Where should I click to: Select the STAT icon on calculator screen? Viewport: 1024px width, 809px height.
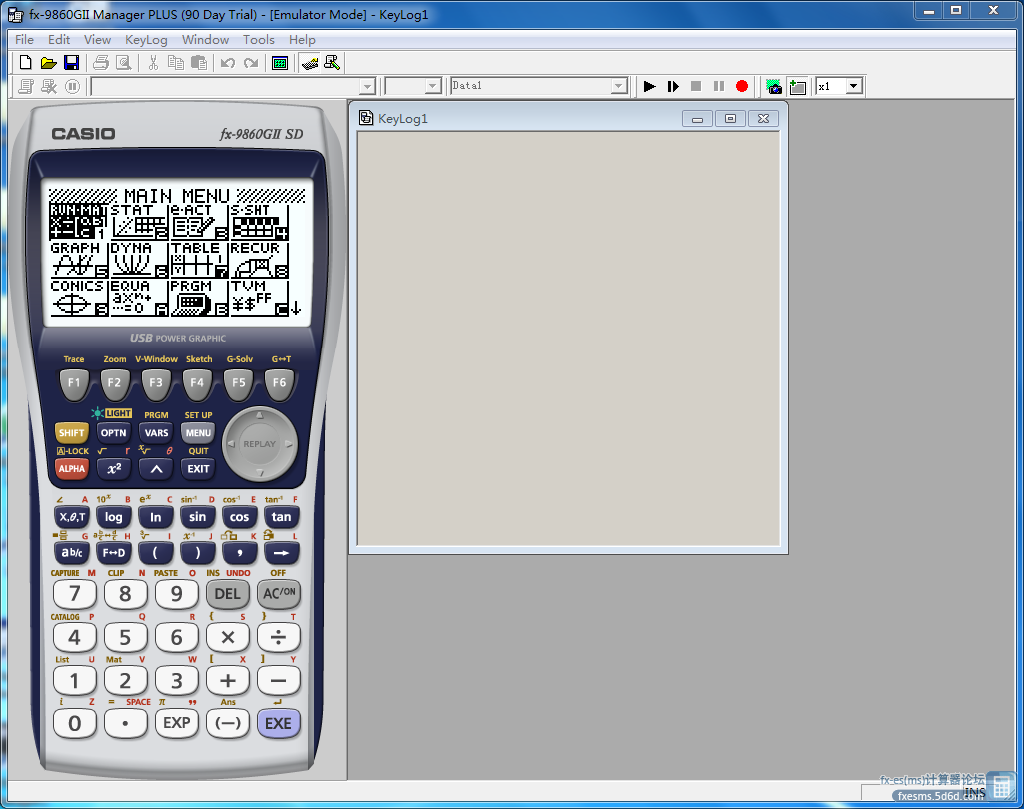tap(139, 222)
